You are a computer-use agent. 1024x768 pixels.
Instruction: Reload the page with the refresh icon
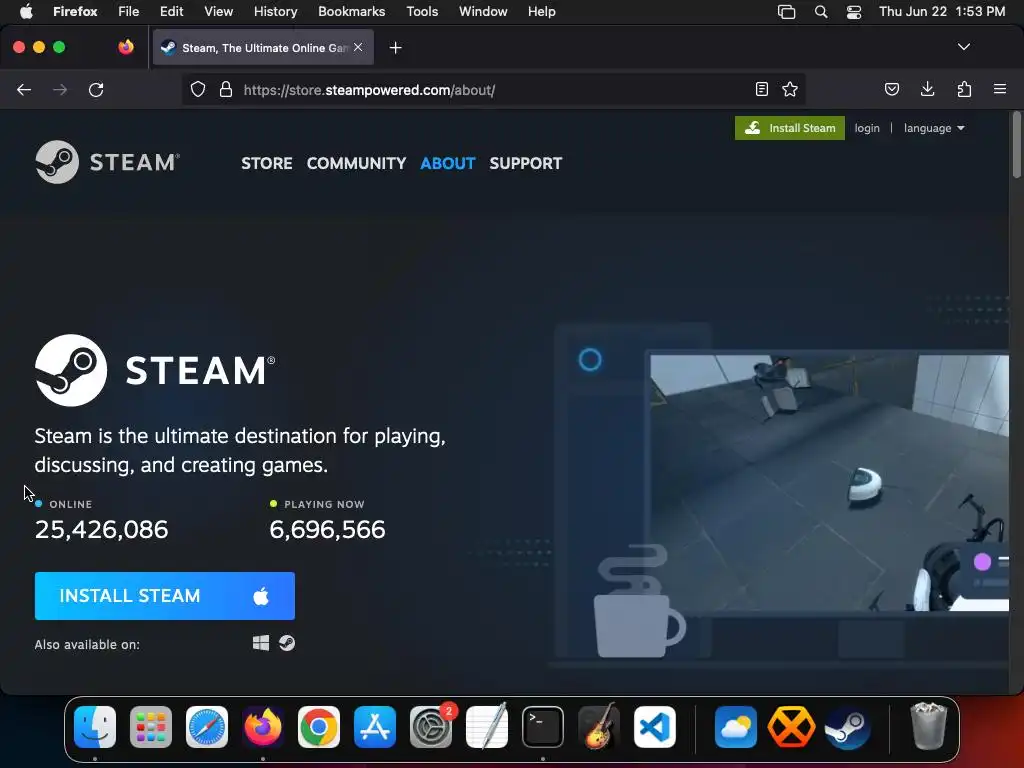[x=96, y=89]
